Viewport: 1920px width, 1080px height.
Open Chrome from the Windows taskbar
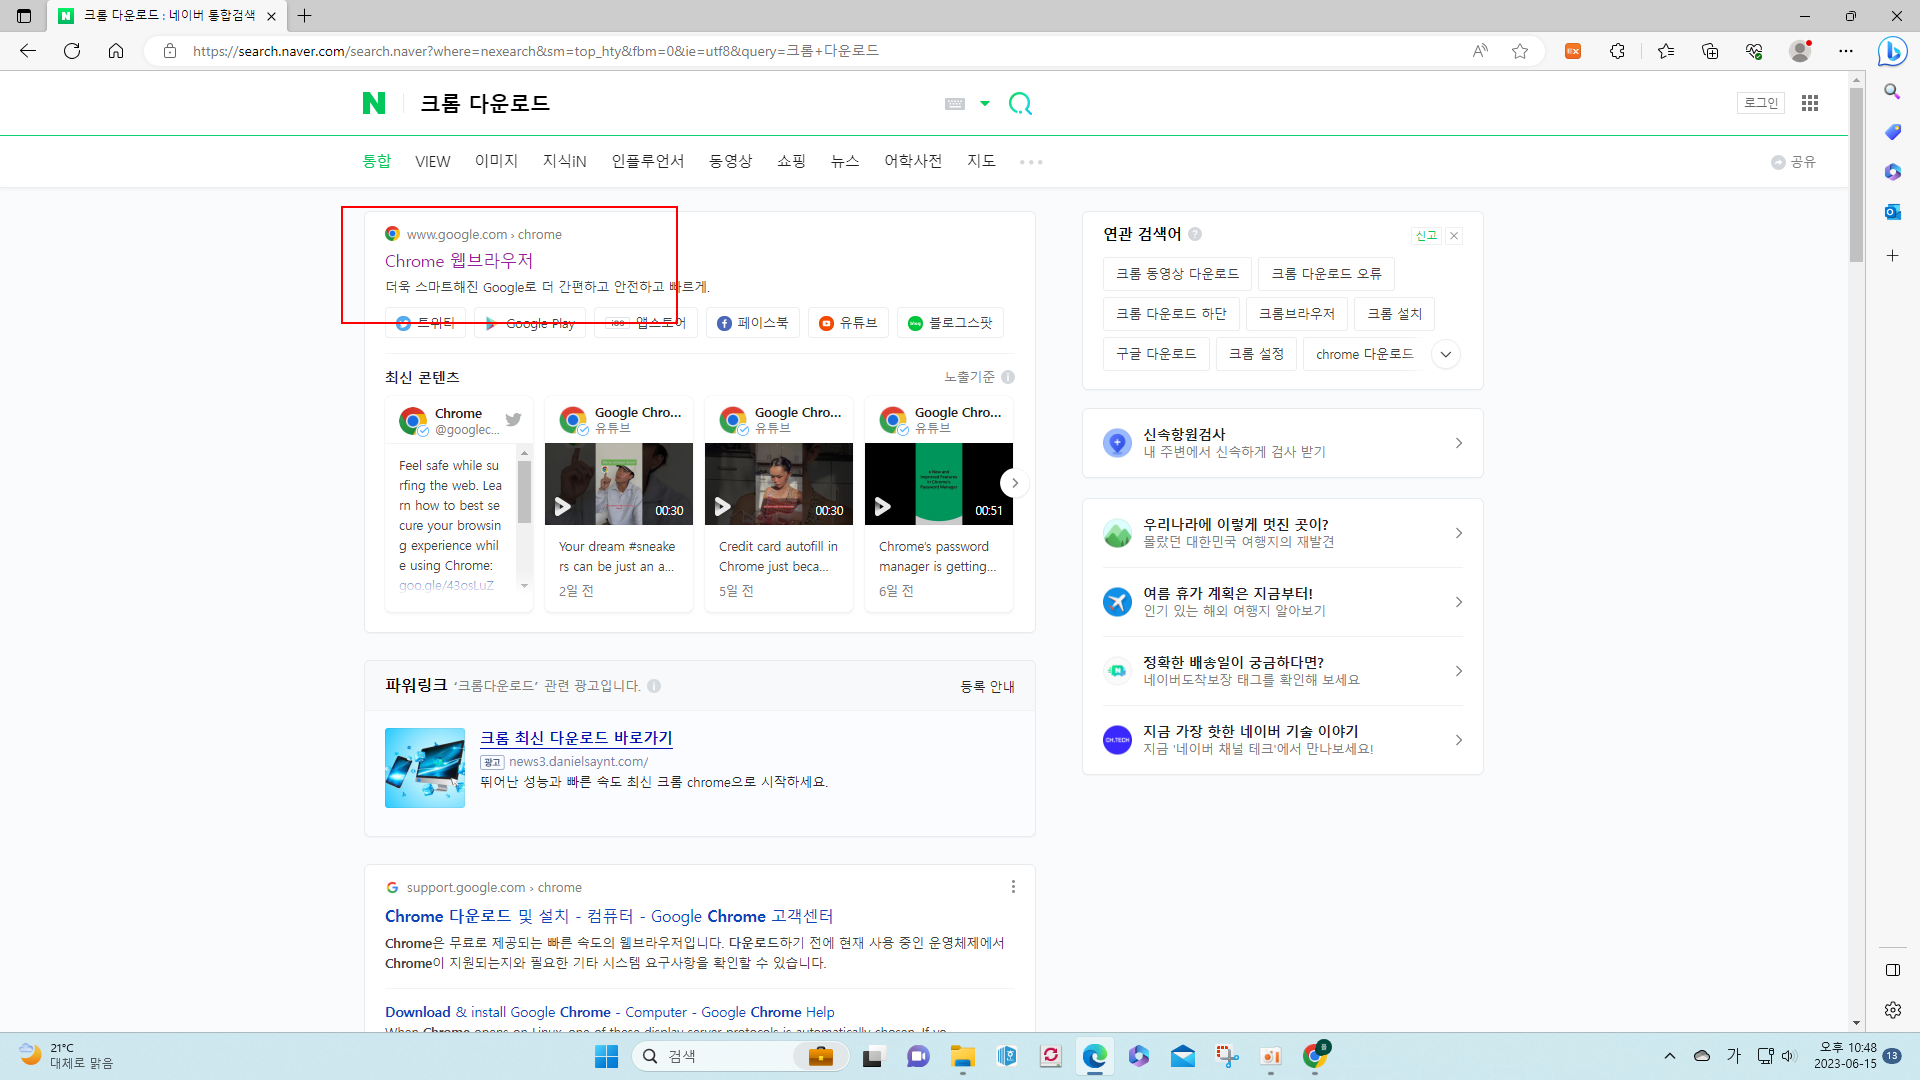pos(1314,1056)
